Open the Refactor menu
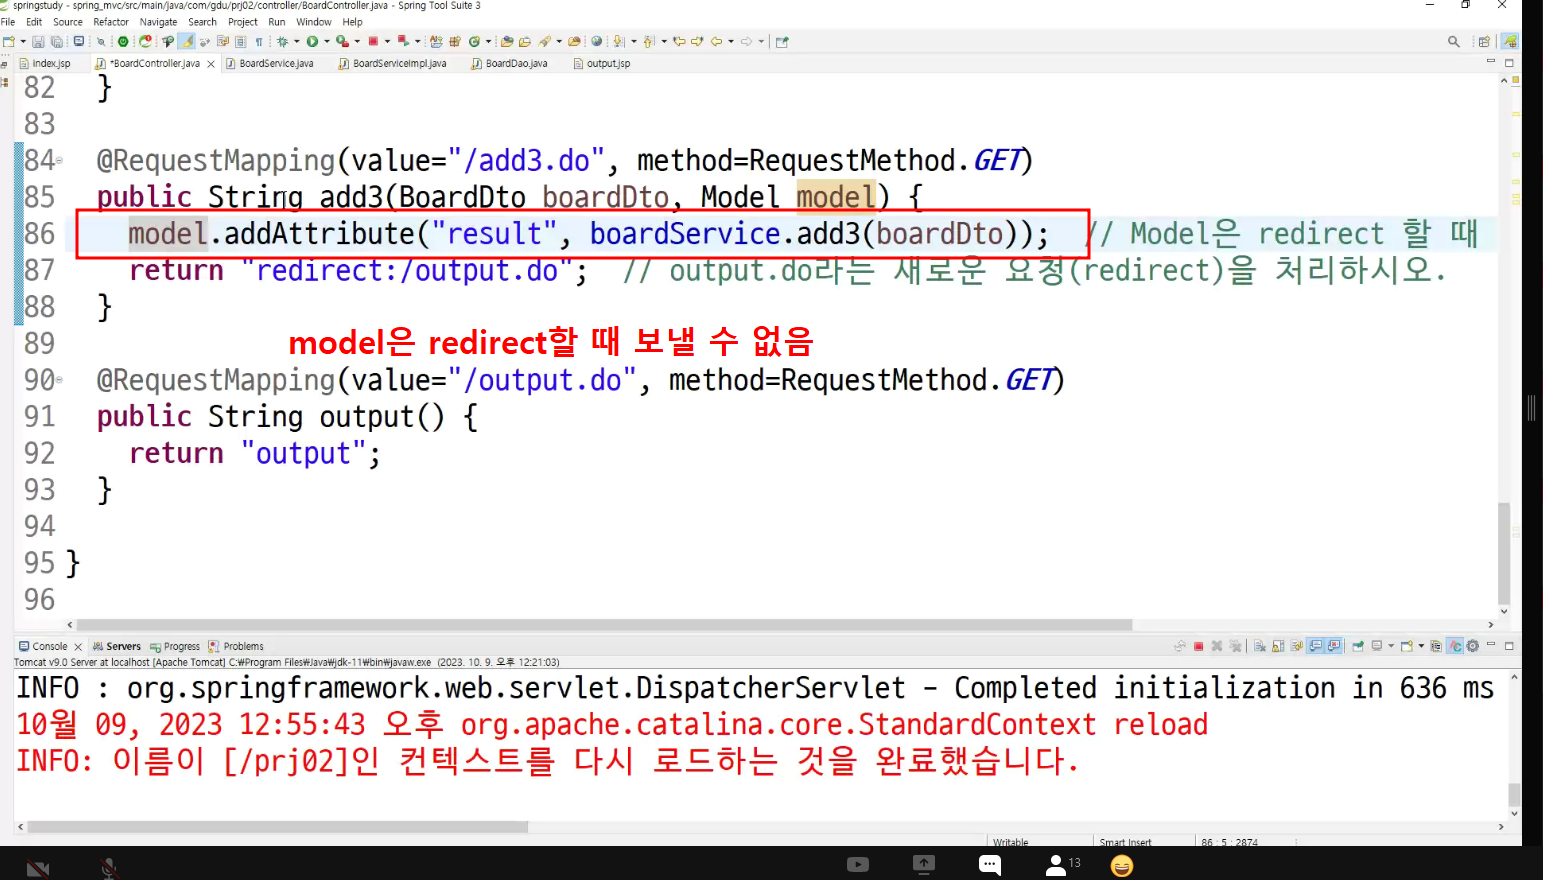 [x=111, y=21]
